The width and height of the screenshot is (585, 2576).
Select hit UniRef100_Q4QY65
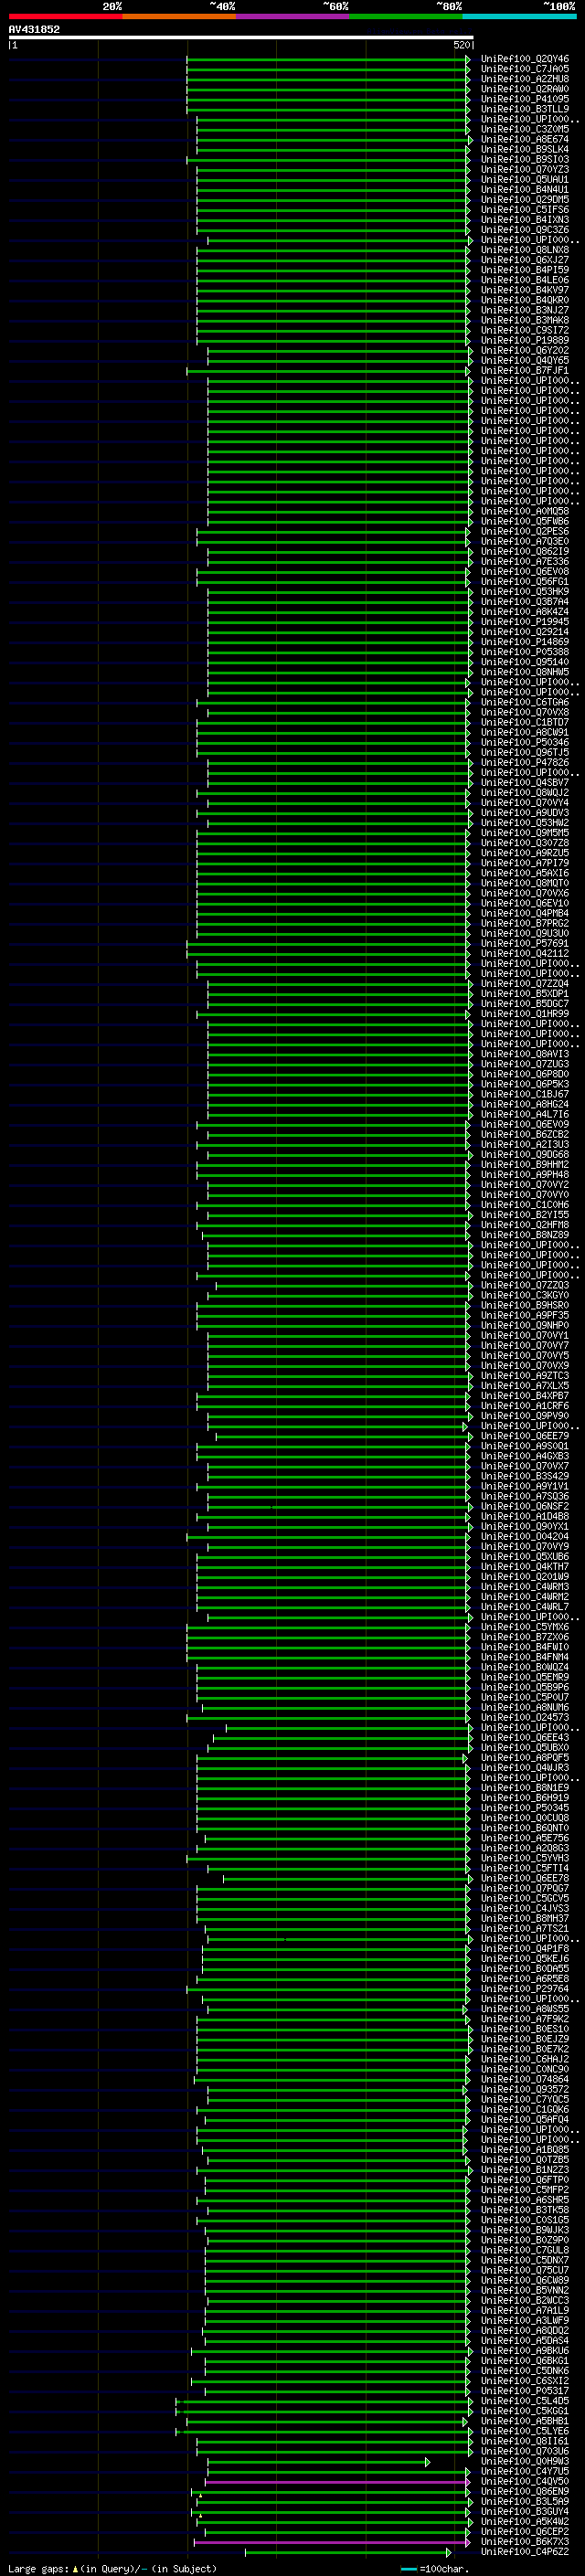tap(525, 361)
